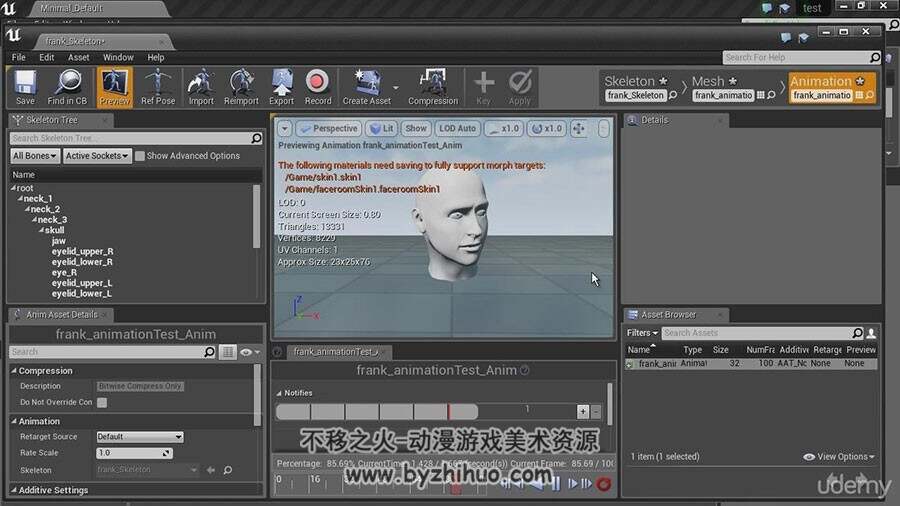Collapse the Animation section
Screen dimensions: 900x506
tap(14, 421)
